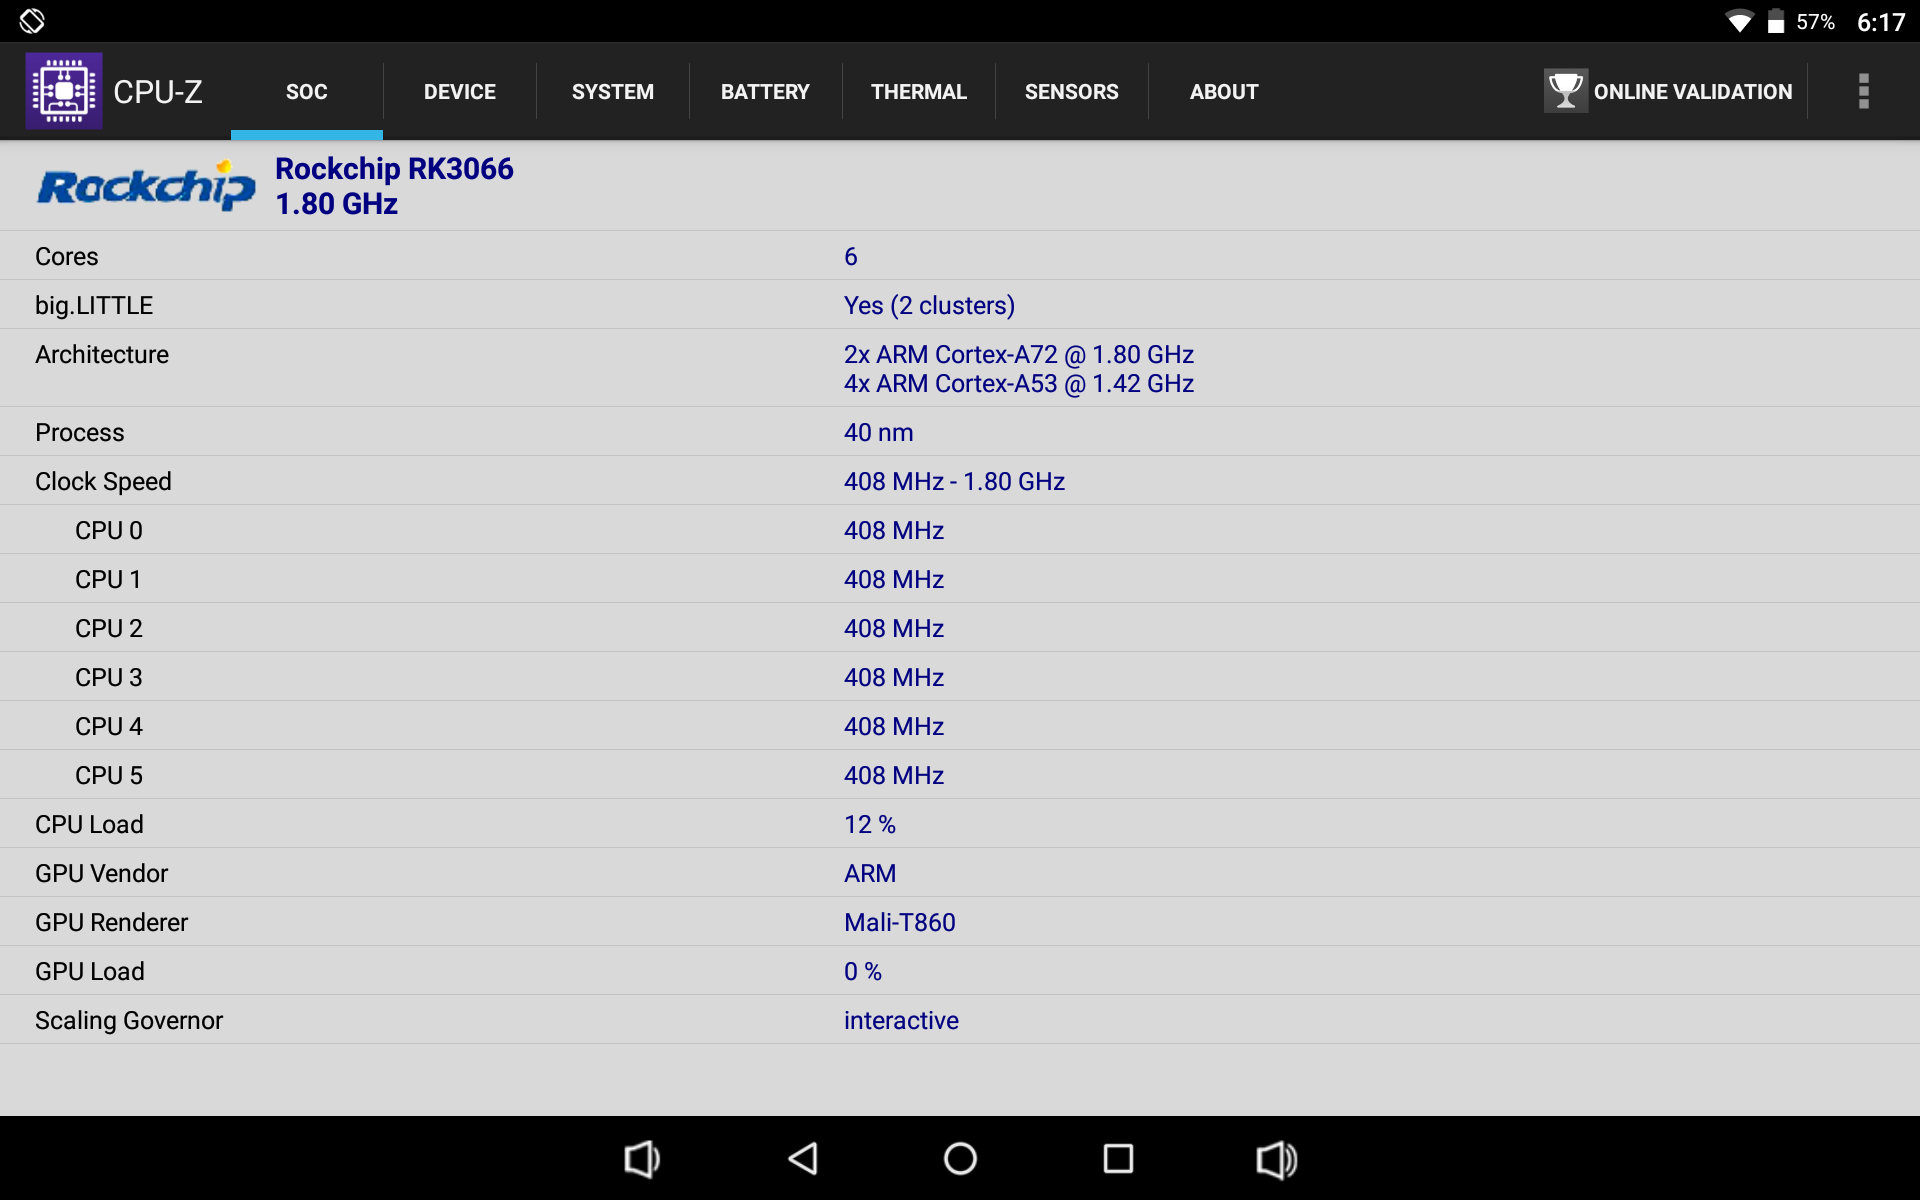Open the BATTERY tab
1920x1200 pixels.
tap(765, 92)
